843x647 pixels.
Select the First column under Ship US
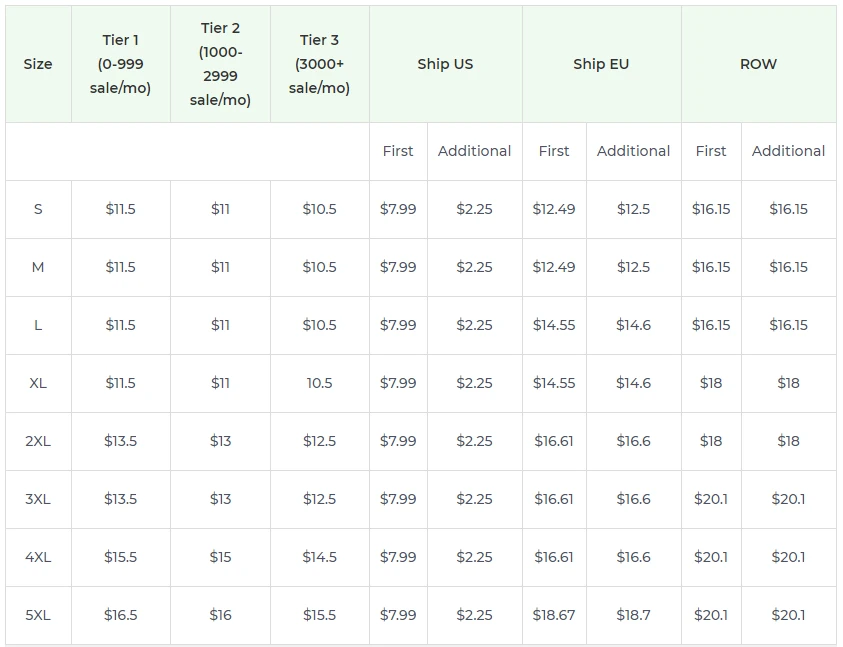(397, 151)
